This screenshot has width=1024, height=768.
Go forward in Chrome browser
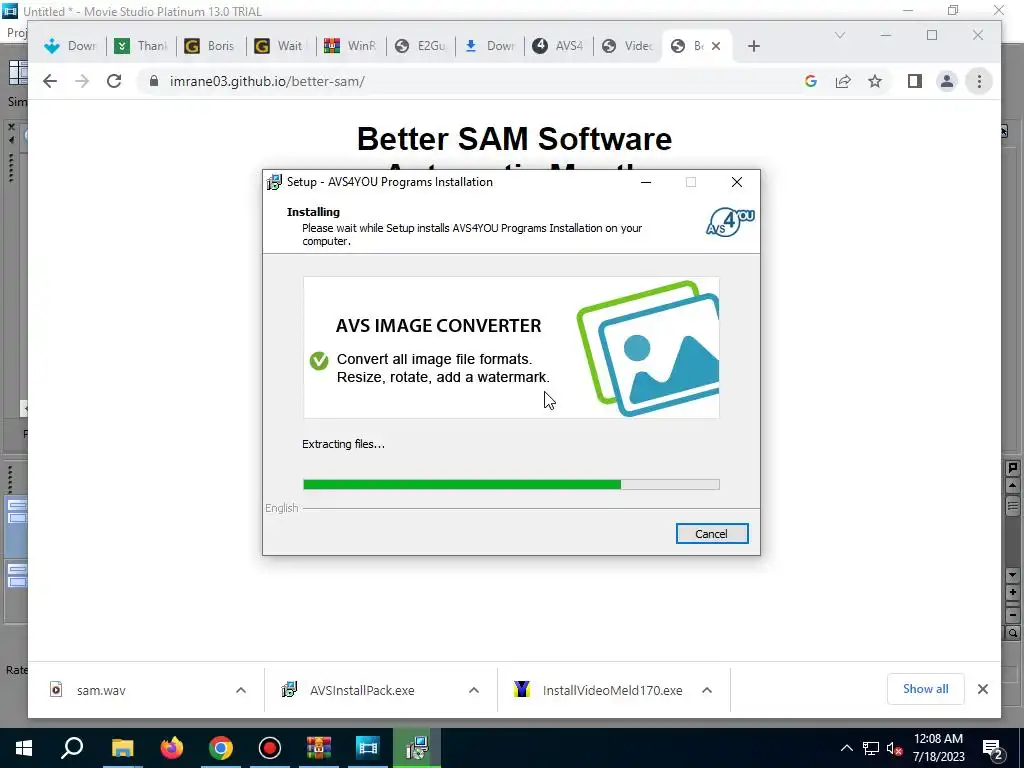click(82, 81)
